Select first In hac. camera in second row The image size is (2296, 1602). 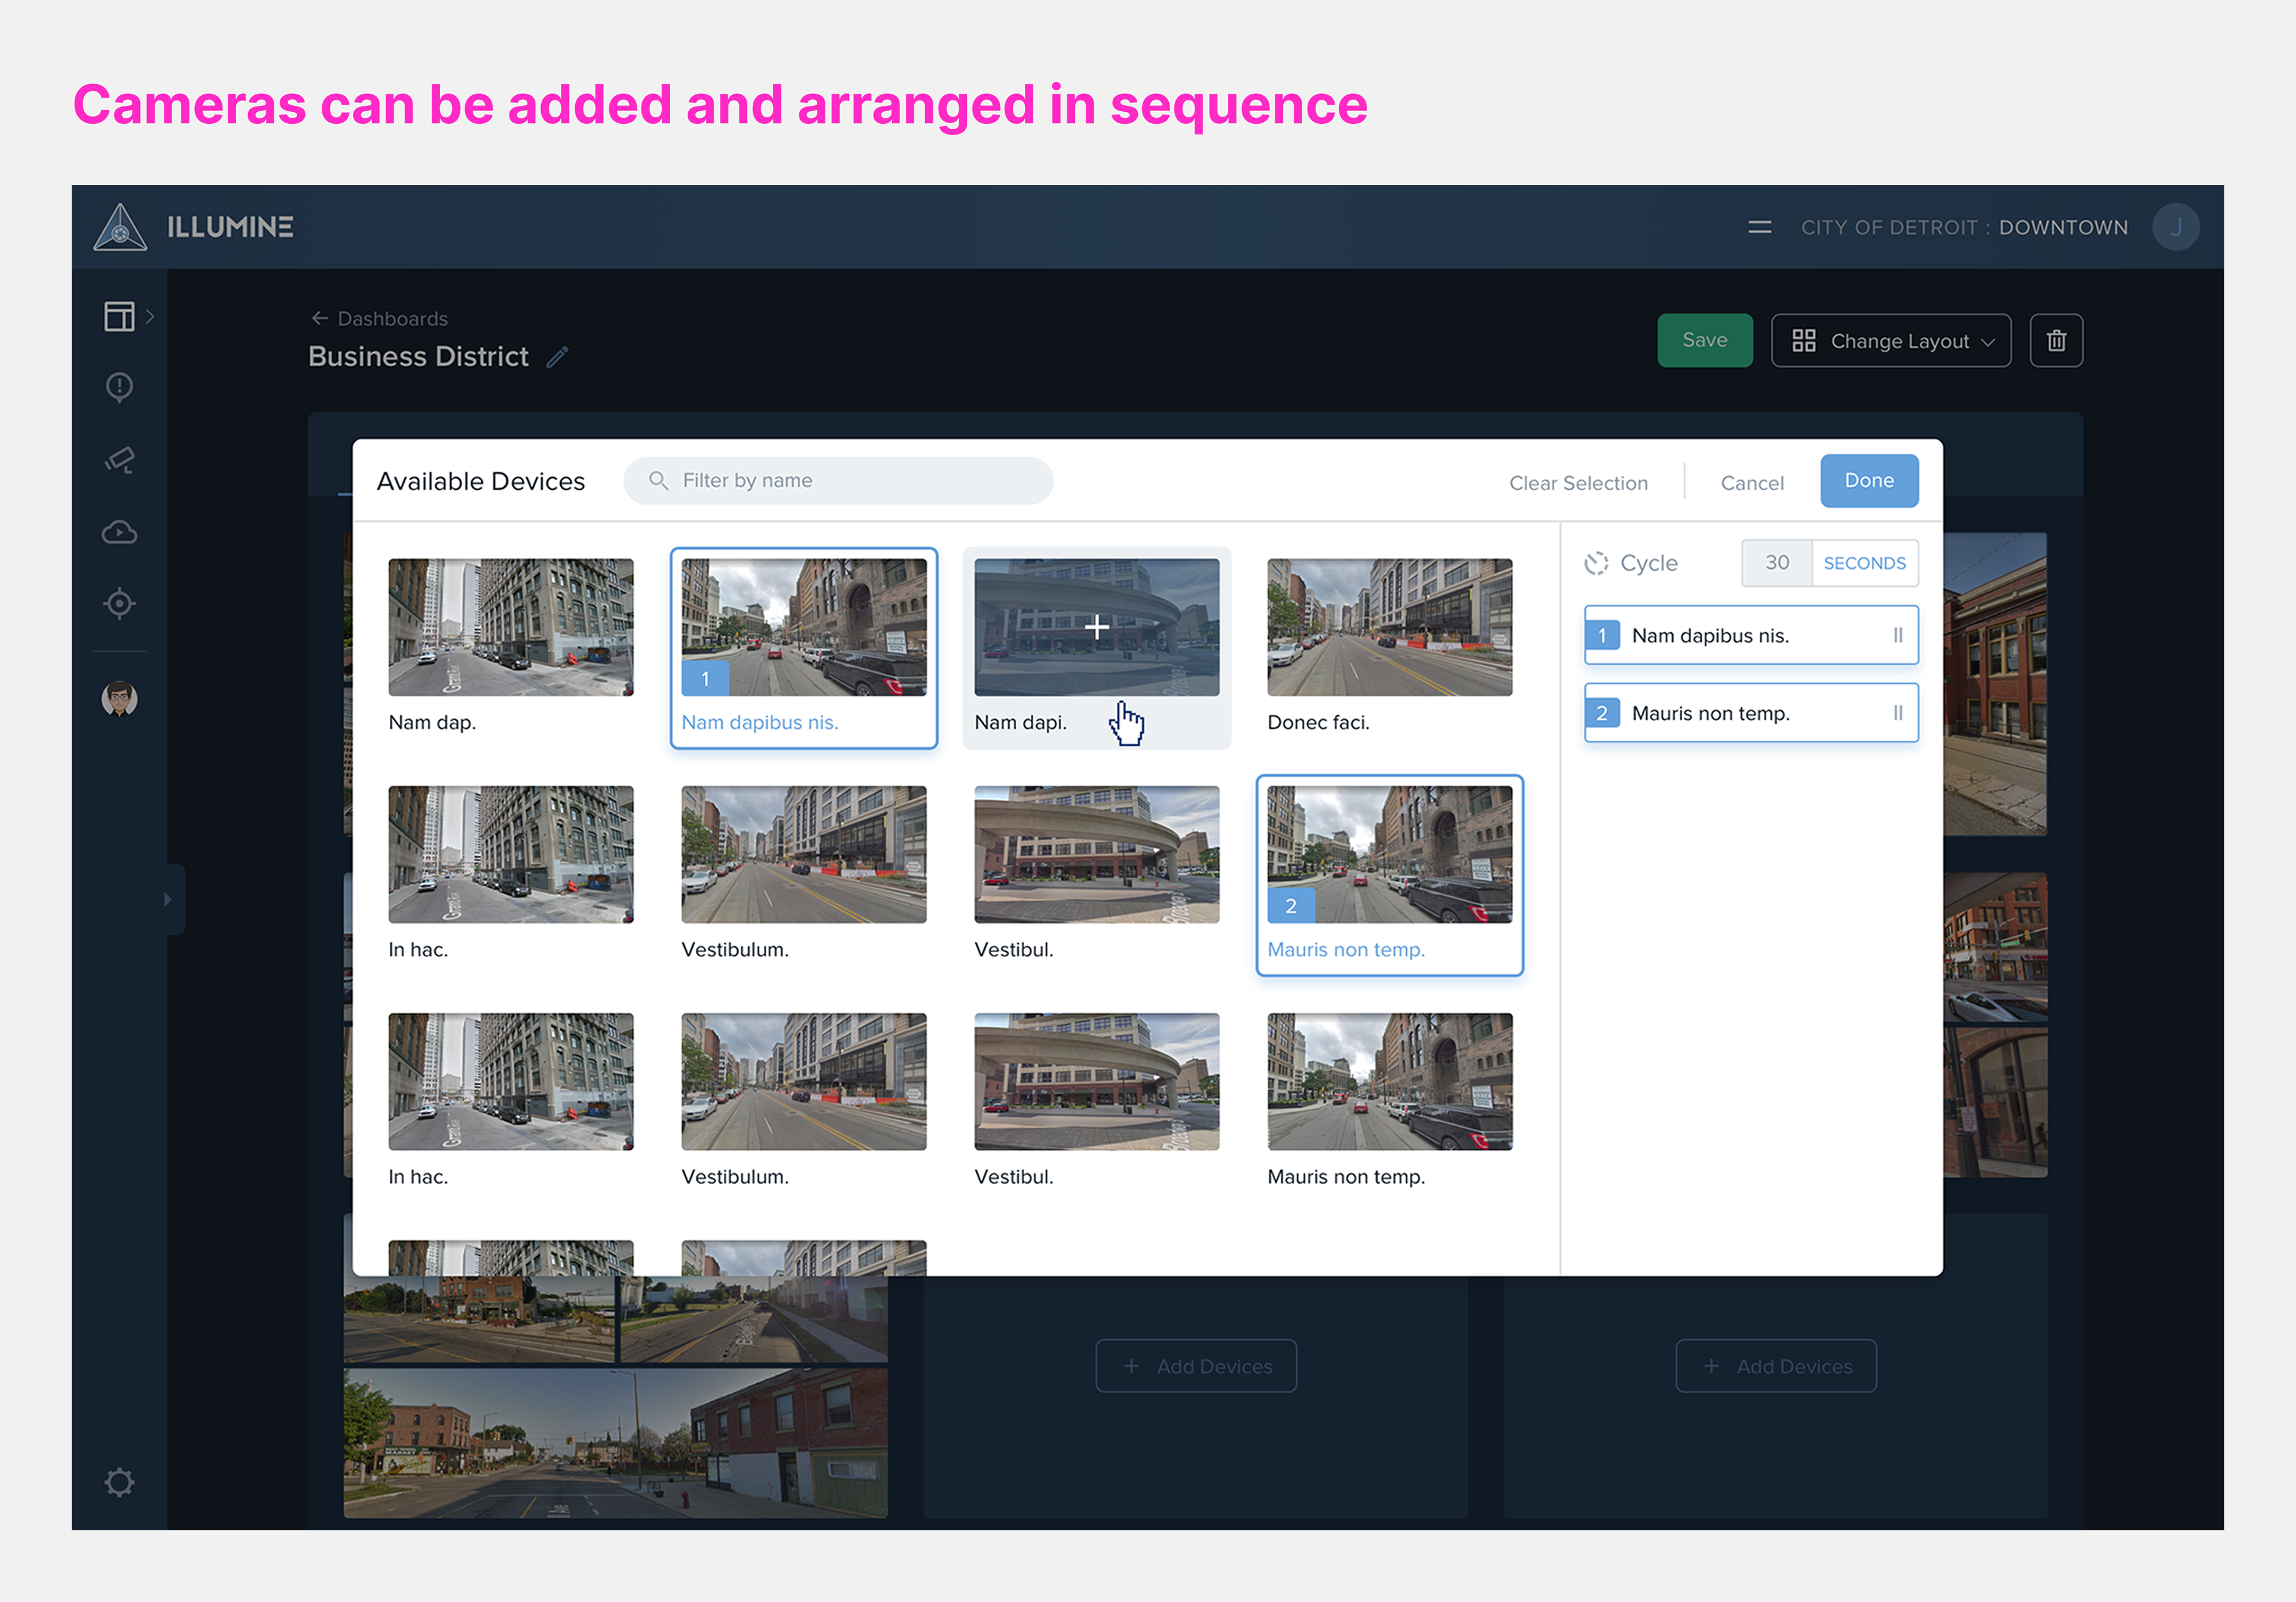click(510, 854)
